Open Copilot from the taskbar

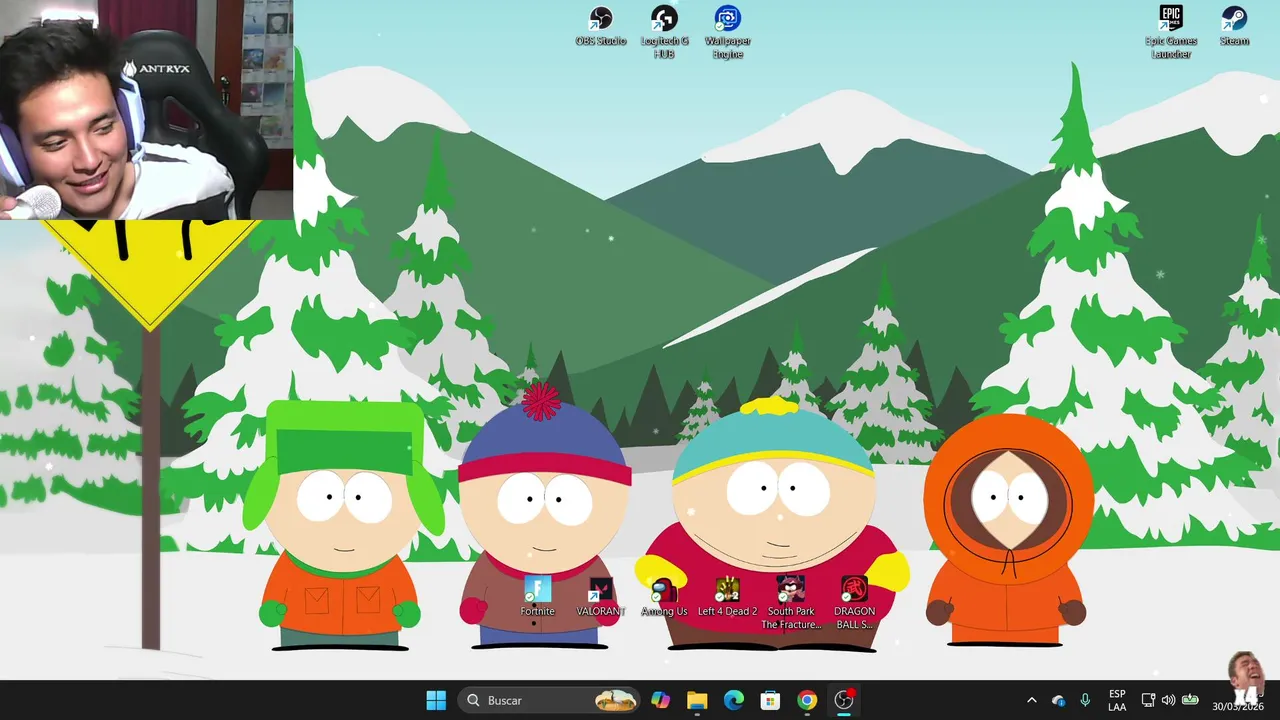[660, 700]
